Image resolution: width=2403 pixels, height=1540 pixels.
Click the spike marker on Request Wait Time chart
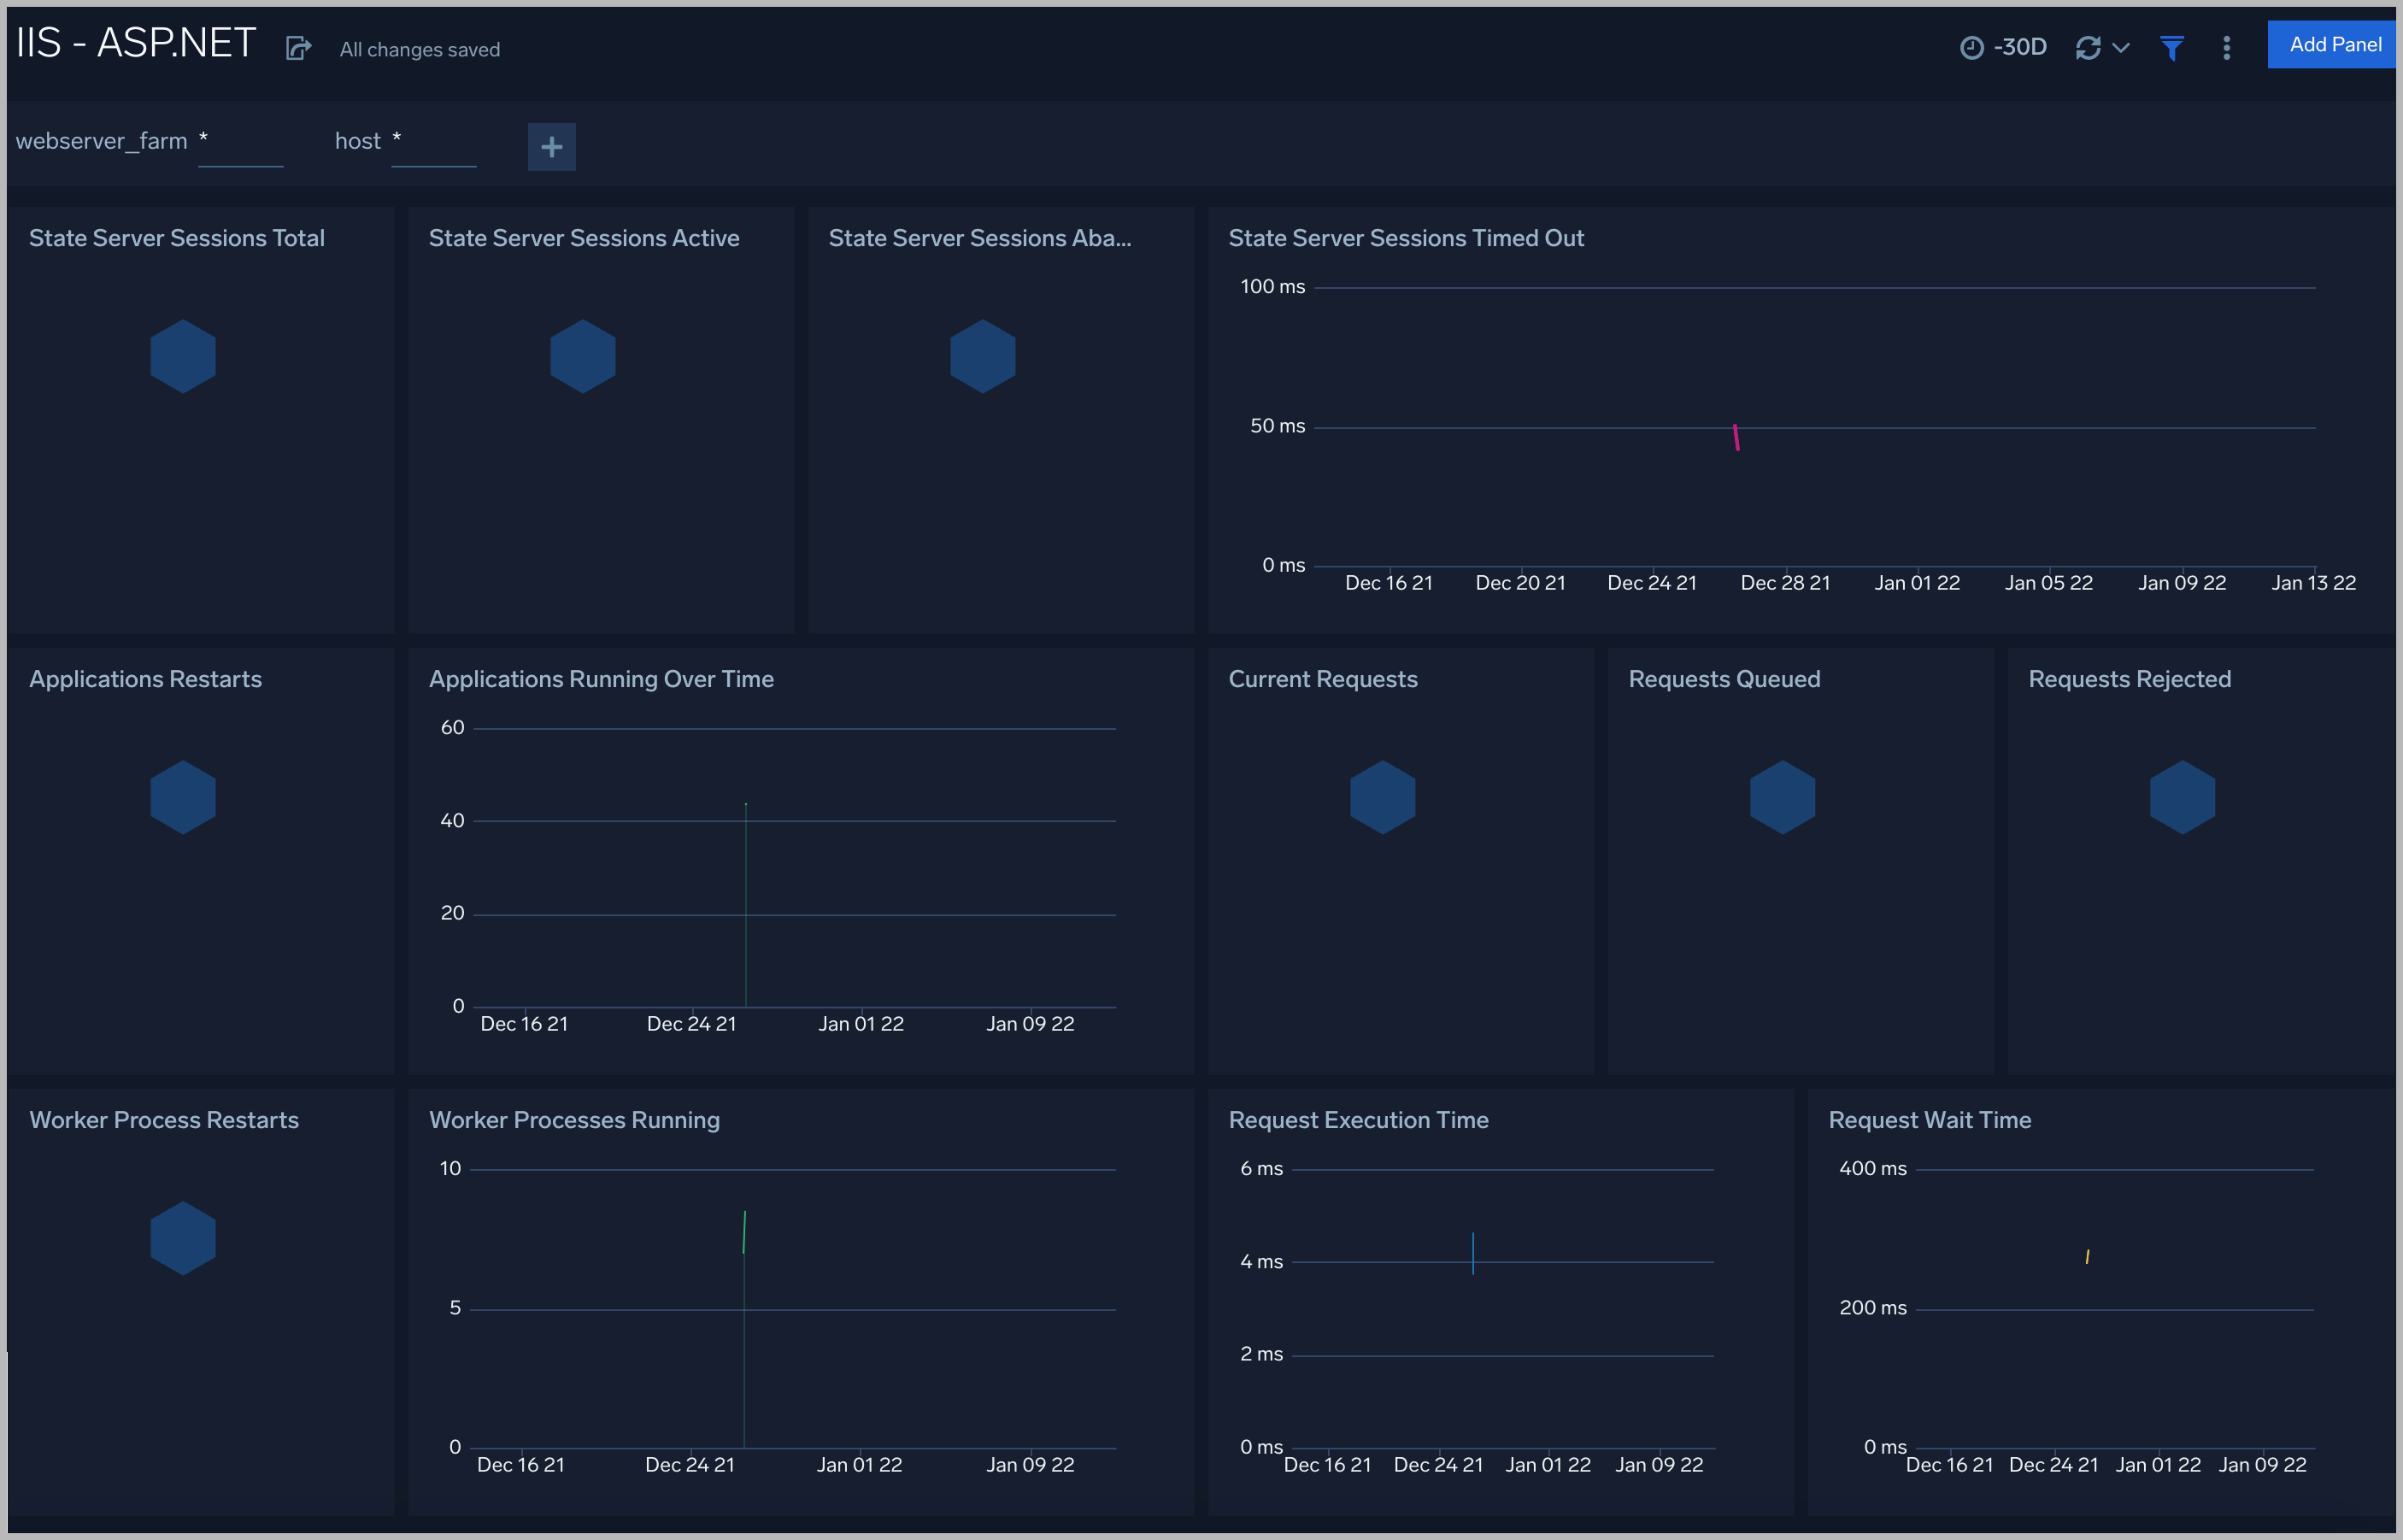point(2086,1255)
